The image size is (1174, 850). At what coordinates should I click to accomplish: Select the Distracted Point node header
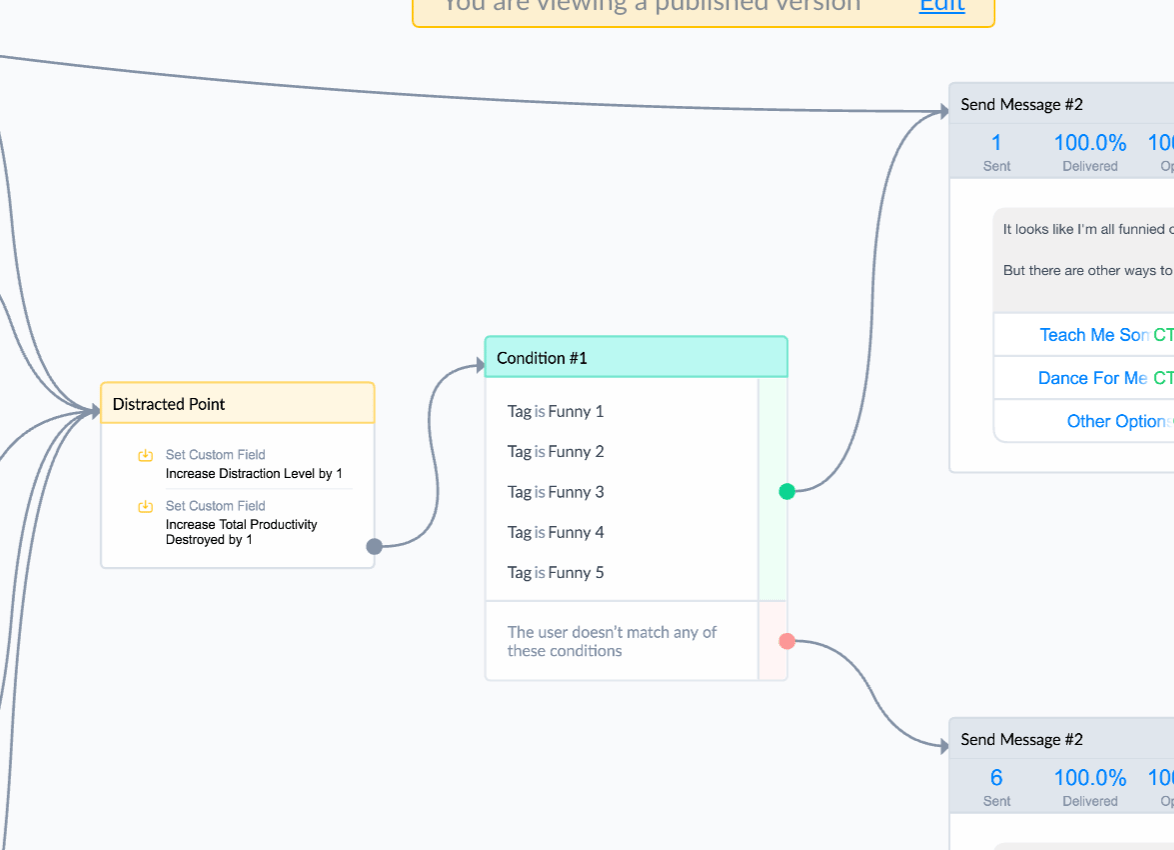[237, 404]
